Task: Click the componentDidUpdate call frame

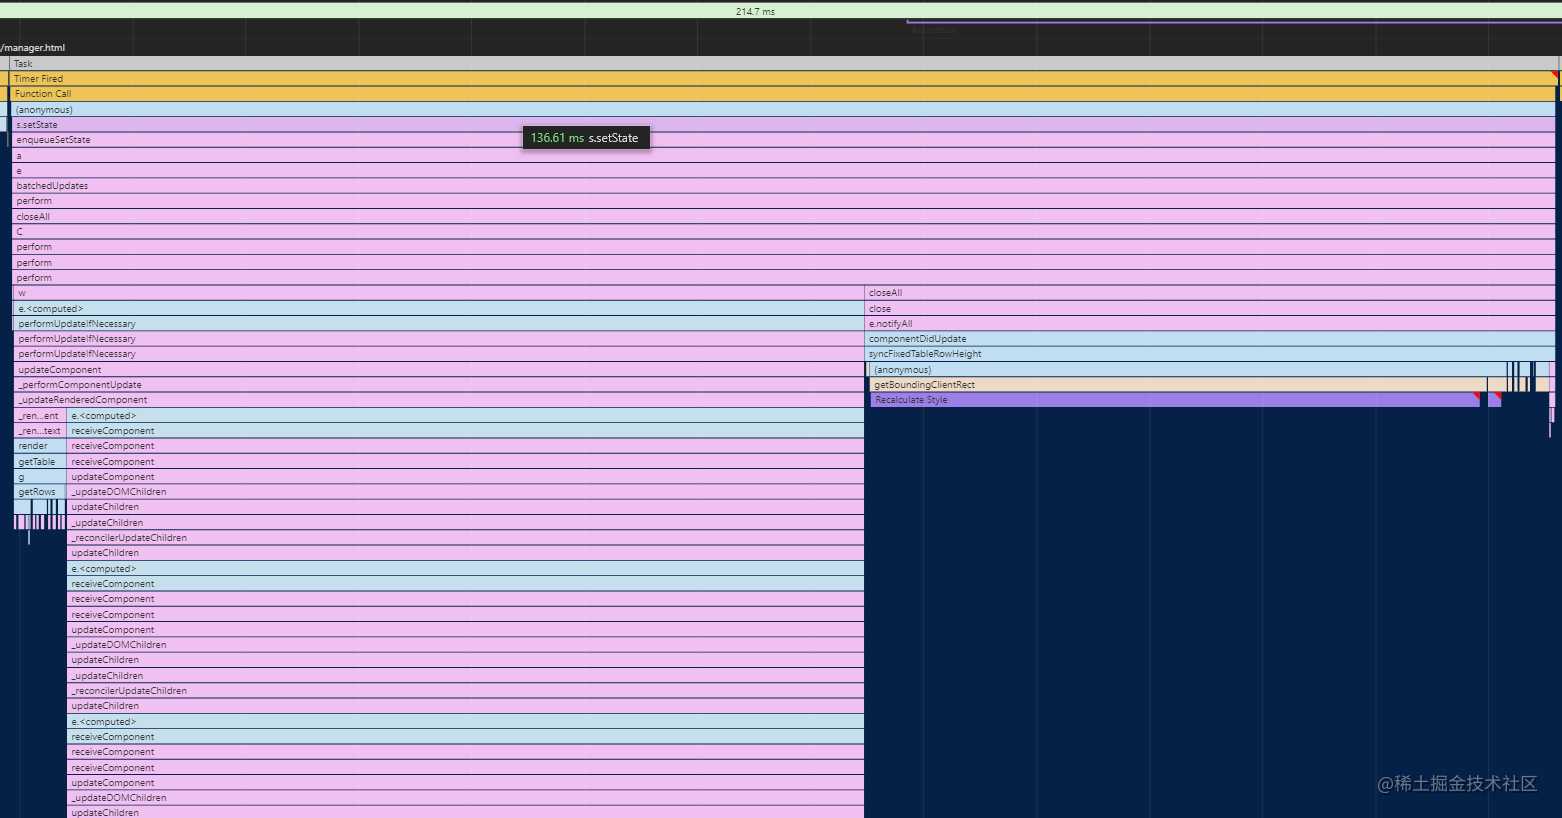Action: pos(1210,339)
